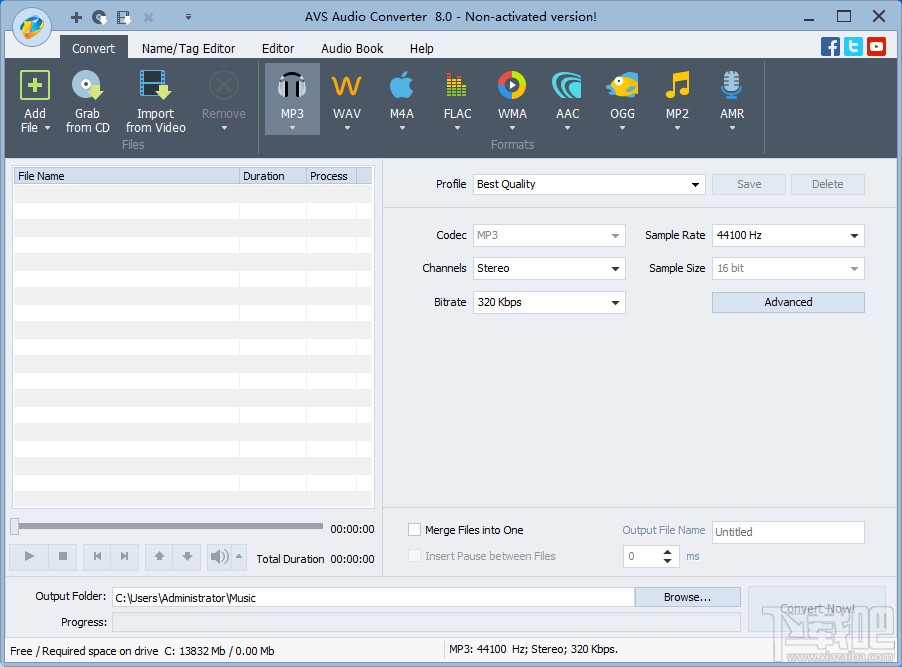Toggle the volume speaker button

coord(218,557)
